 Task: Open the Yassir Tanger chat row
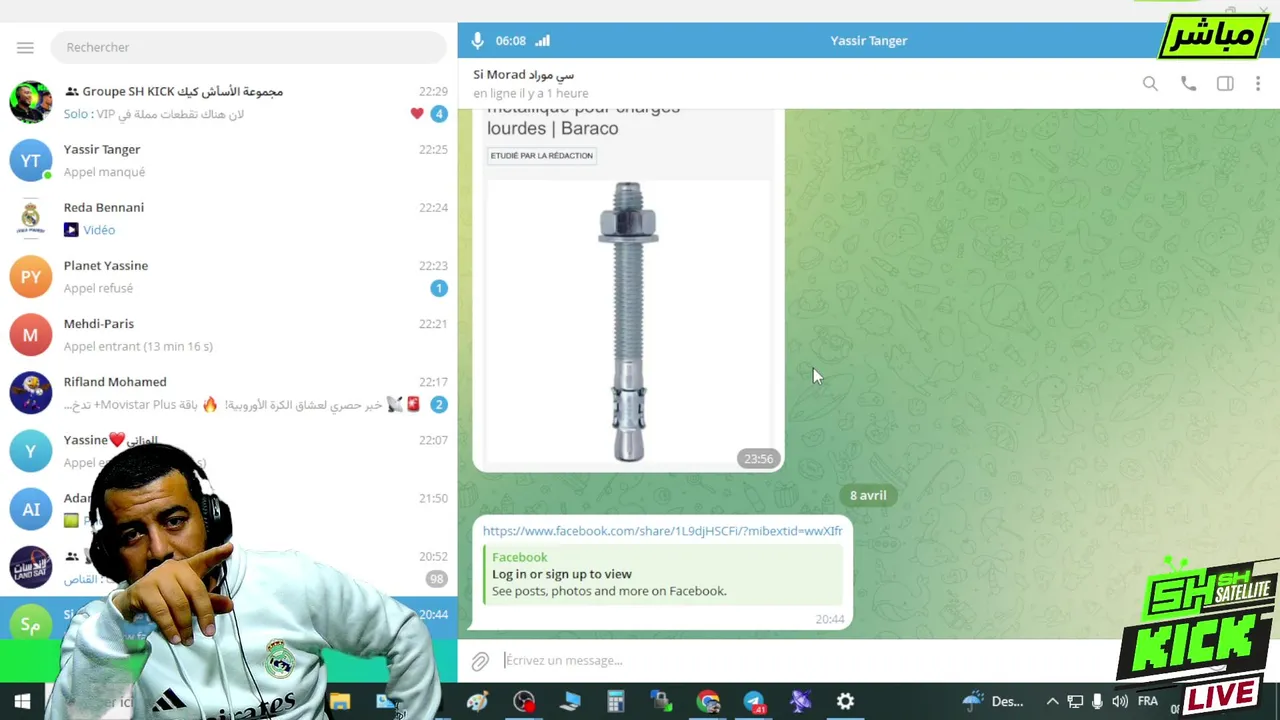pos(228,160)
